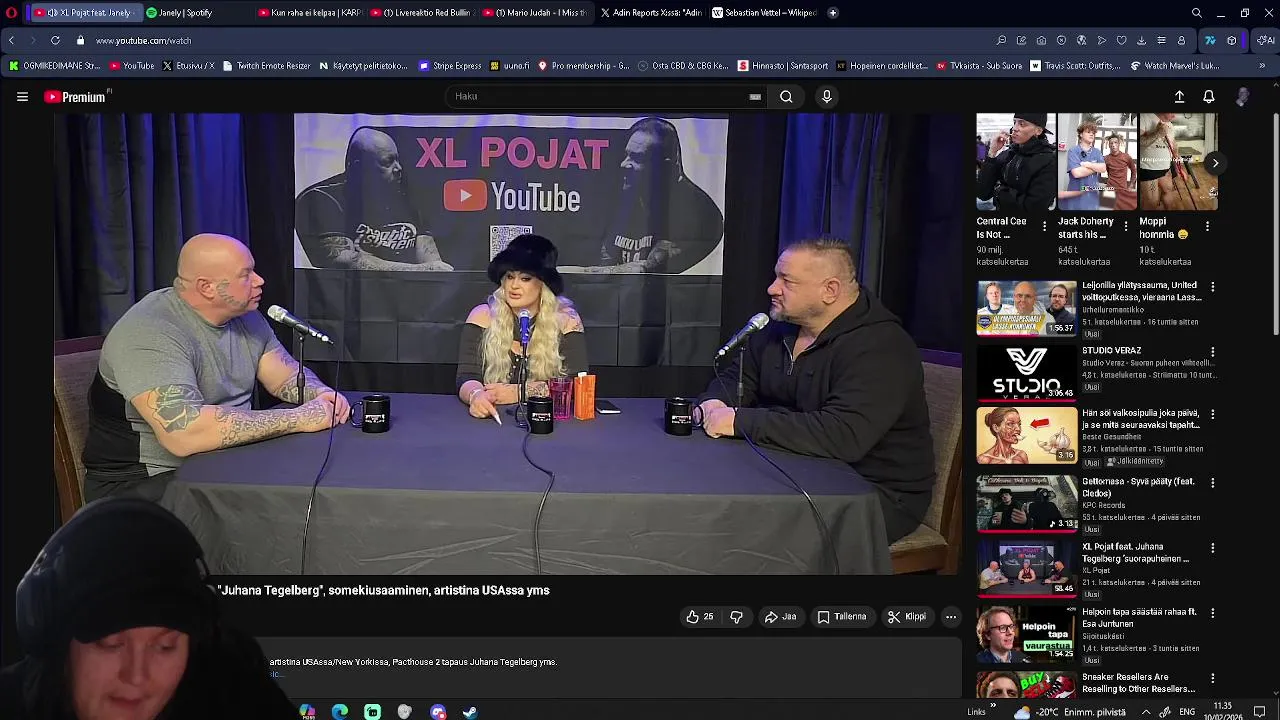Click the main video player
The image size is (1280, 720).
point(508,343)
